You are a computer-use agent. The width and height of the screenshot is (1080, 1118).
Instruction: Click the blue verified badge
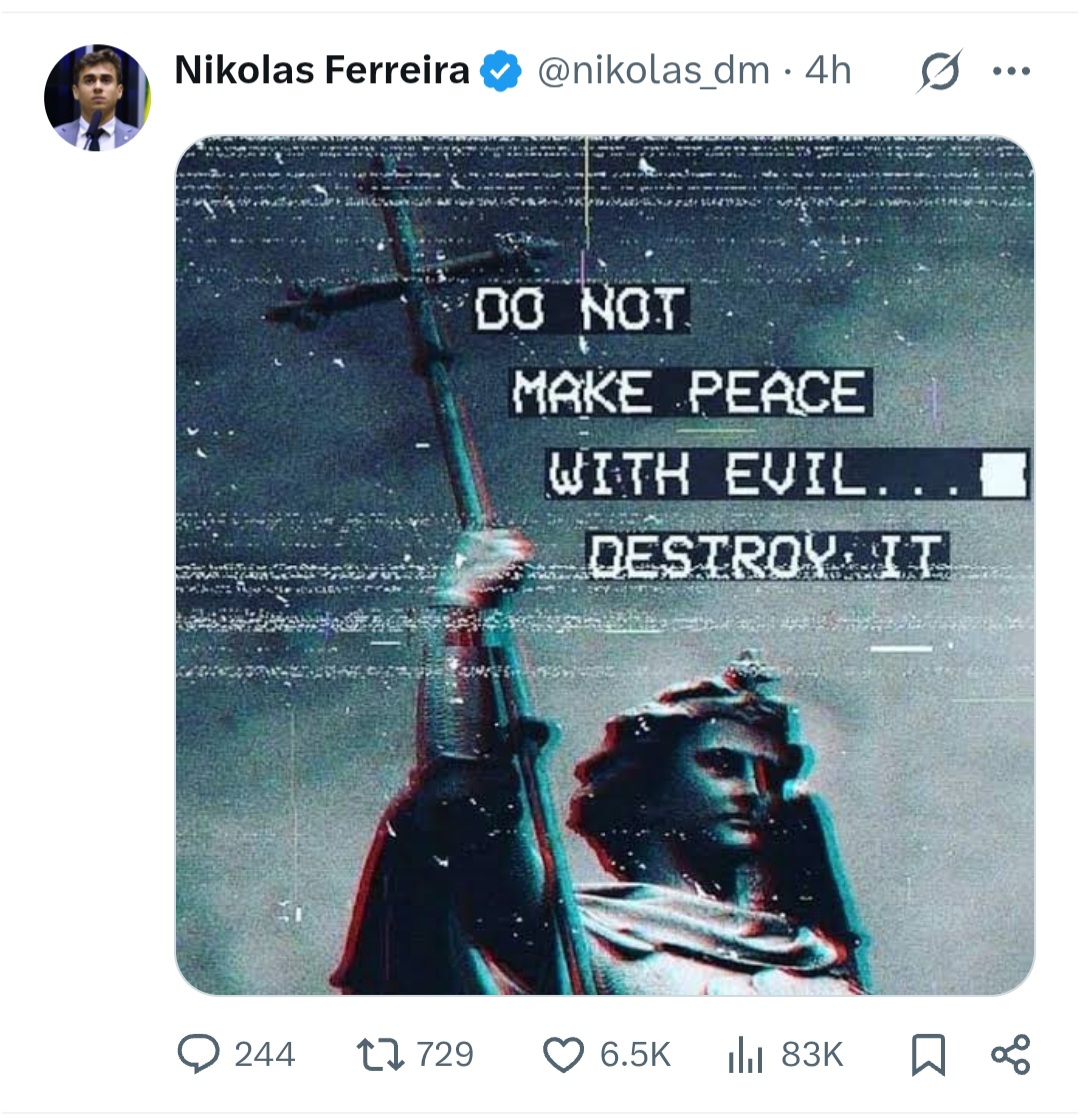tap(500, 71)
